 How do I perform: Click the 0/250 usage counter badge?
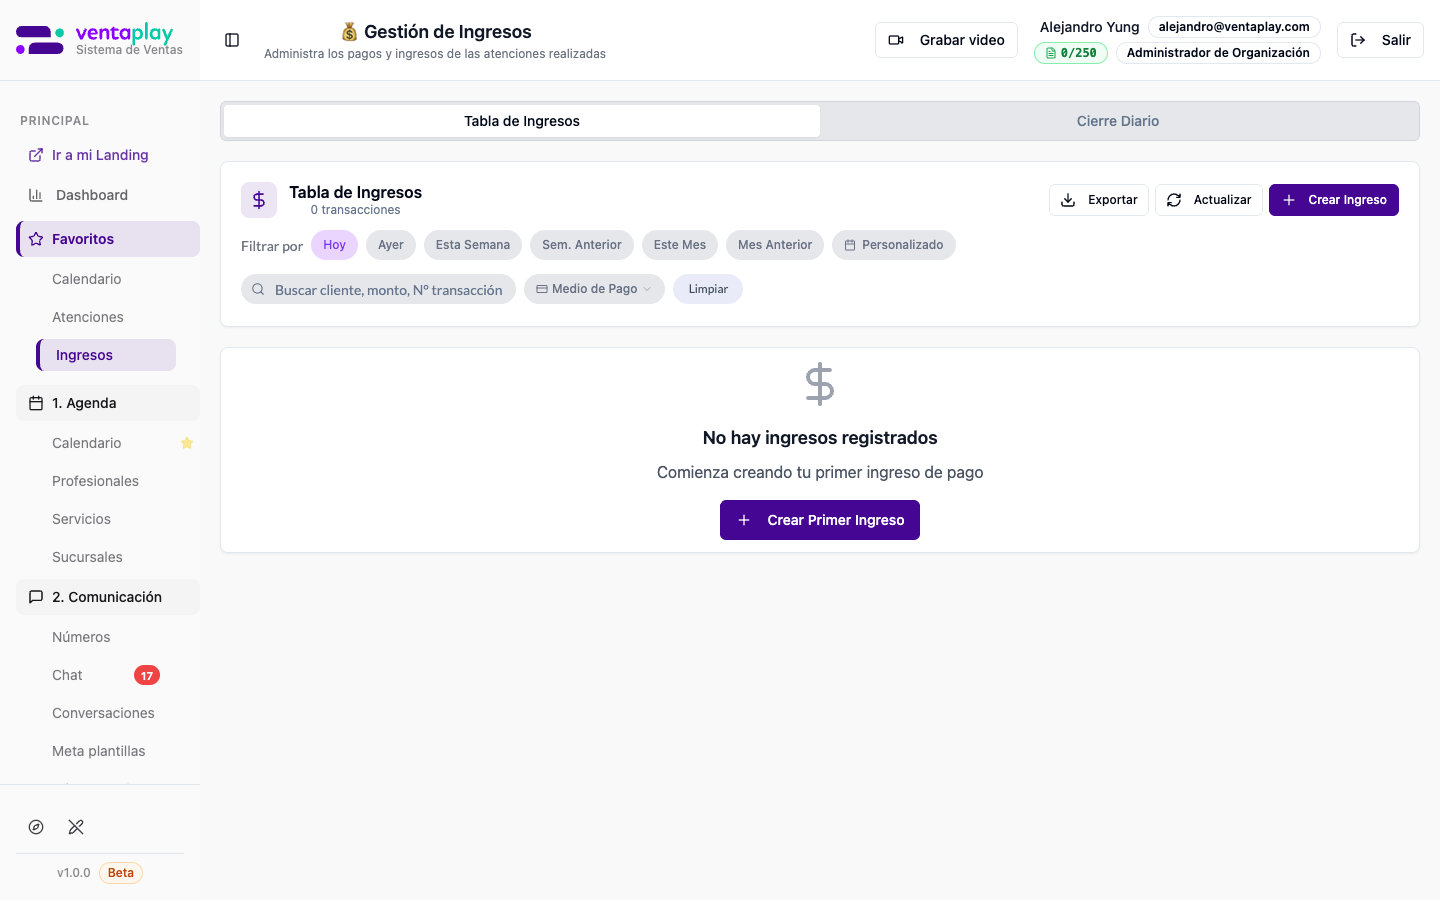tap(1071, 53)
